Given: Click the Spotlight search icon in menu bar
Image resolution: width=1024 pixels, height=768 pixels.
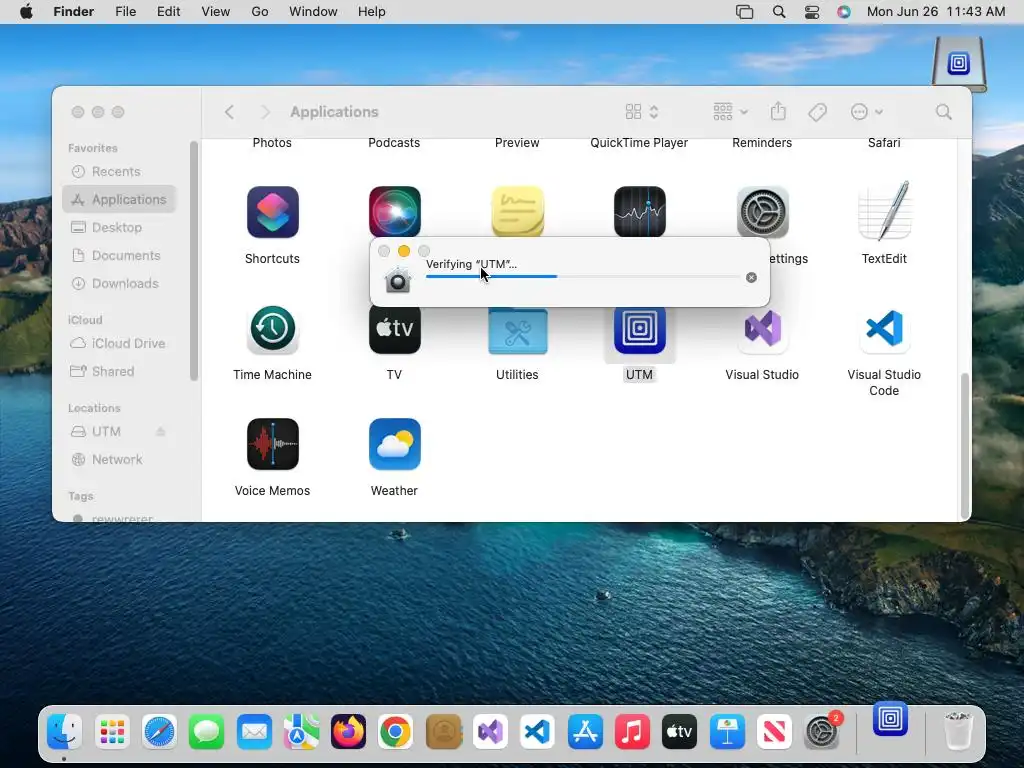Looking at the screenshot, I should 778,12.
